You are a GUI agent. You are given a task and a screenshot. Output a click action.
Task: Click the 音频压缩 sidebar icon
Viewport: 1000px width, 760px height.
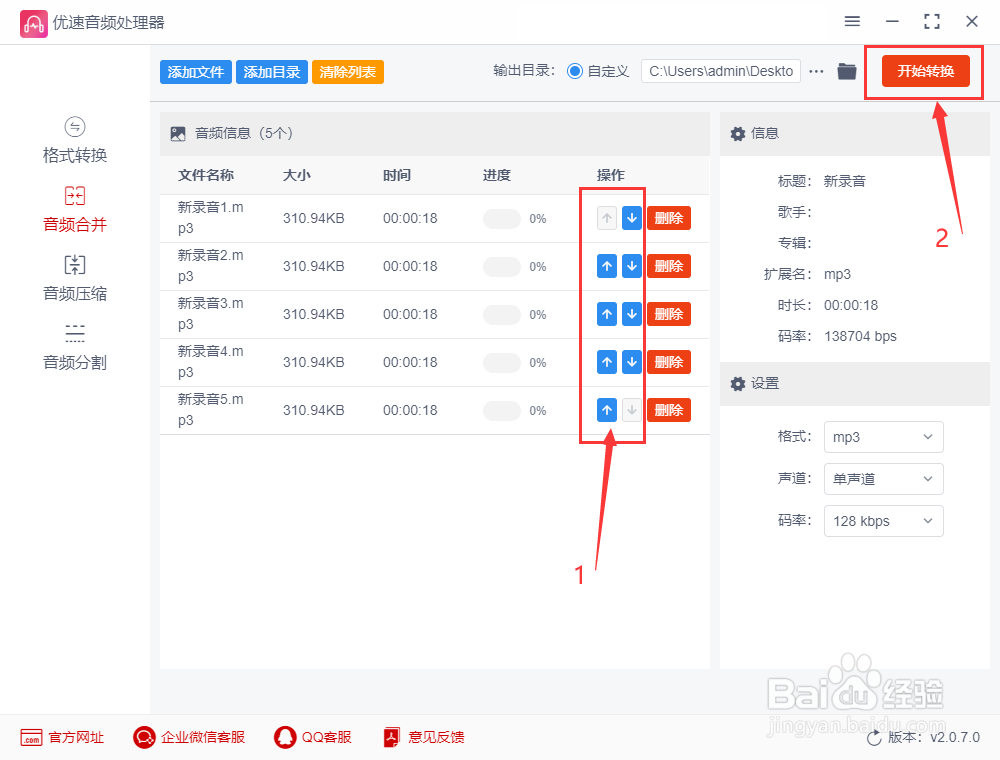click(x=75, y=264)
